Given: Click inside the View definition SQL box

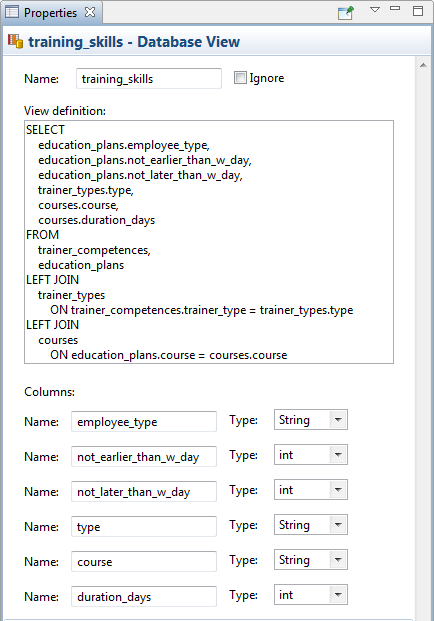Looking at the screenshot, I should (209, 242).
